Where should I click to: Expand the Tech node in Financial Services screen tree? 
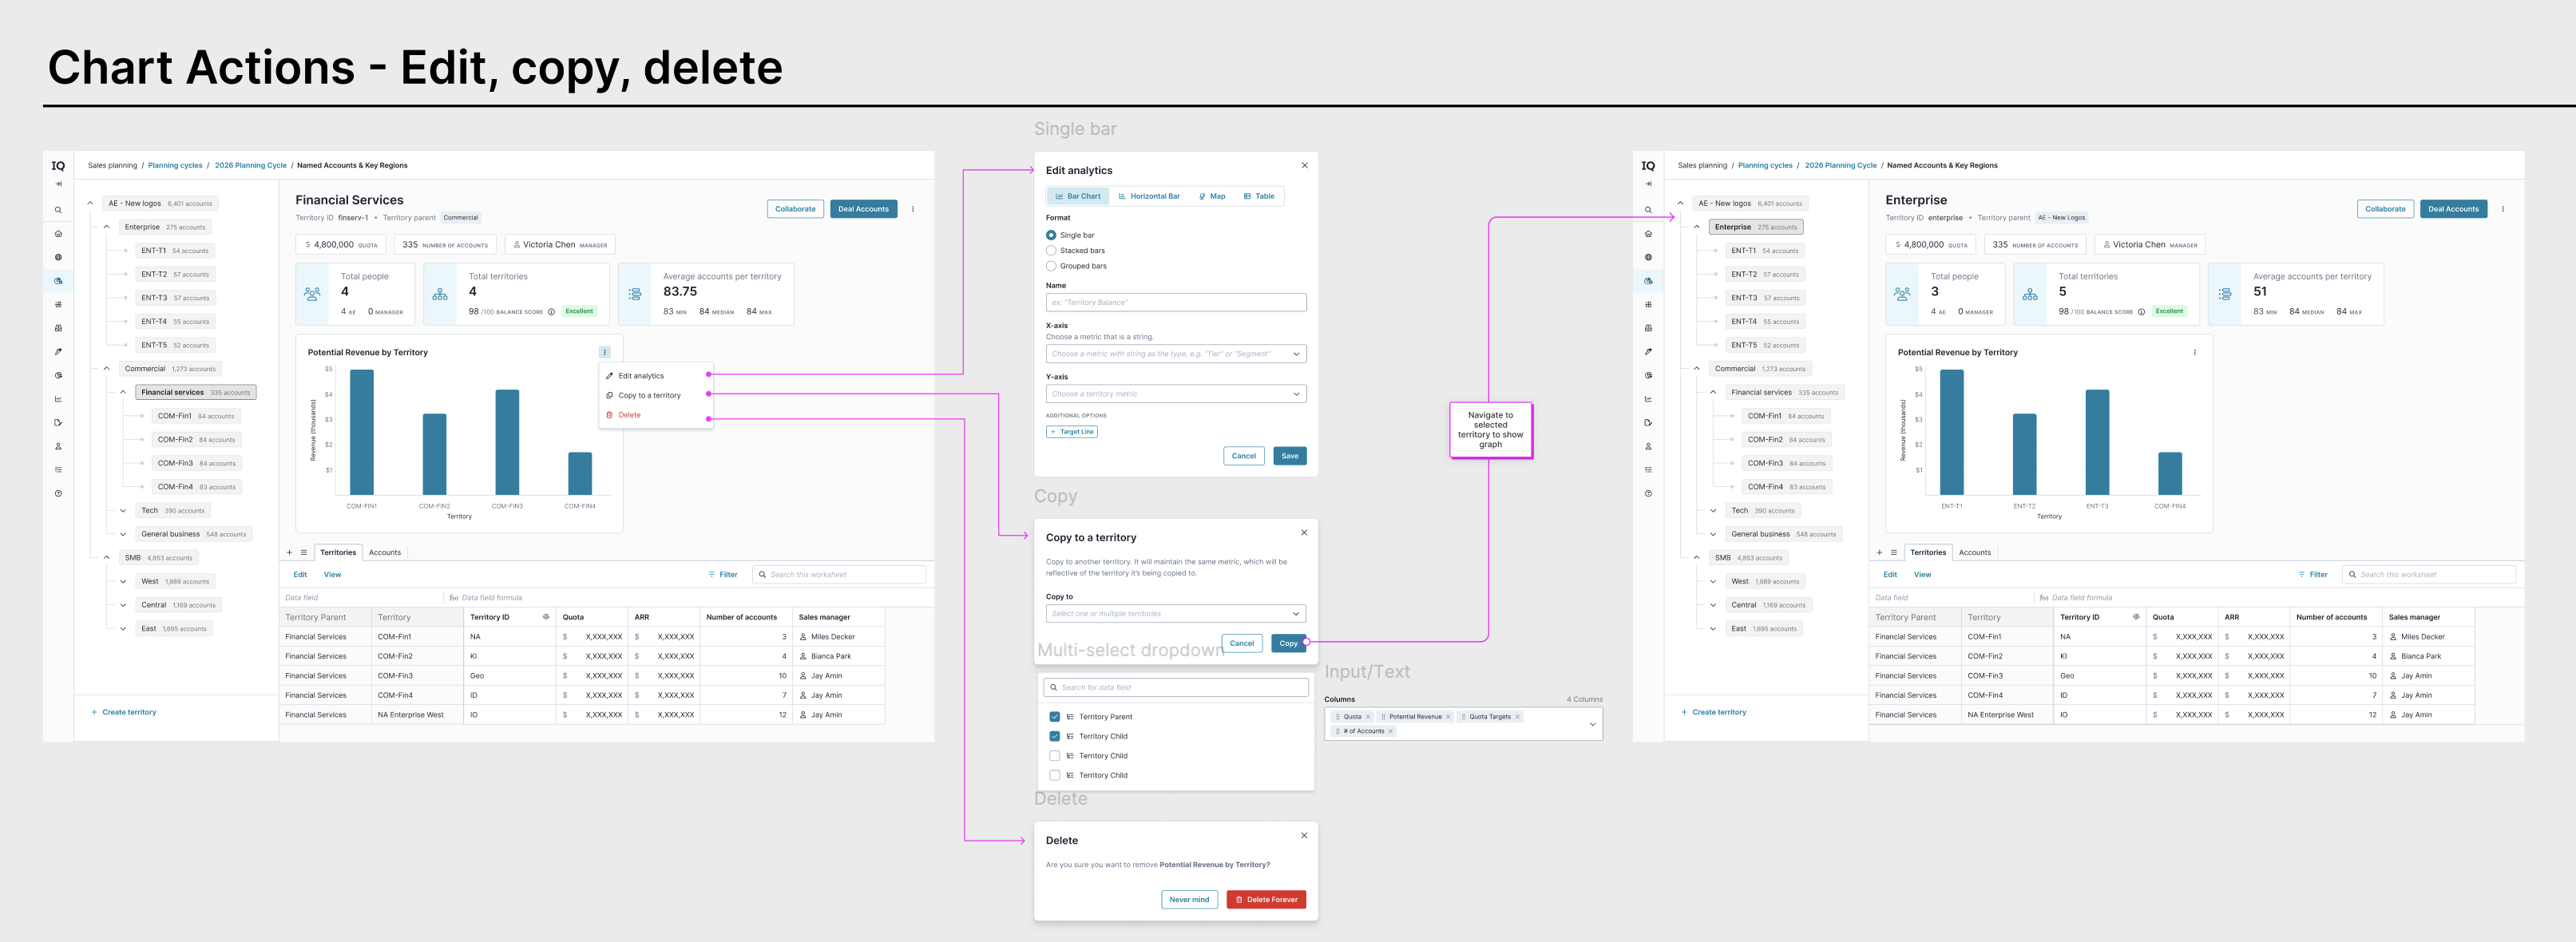[123, 511]
